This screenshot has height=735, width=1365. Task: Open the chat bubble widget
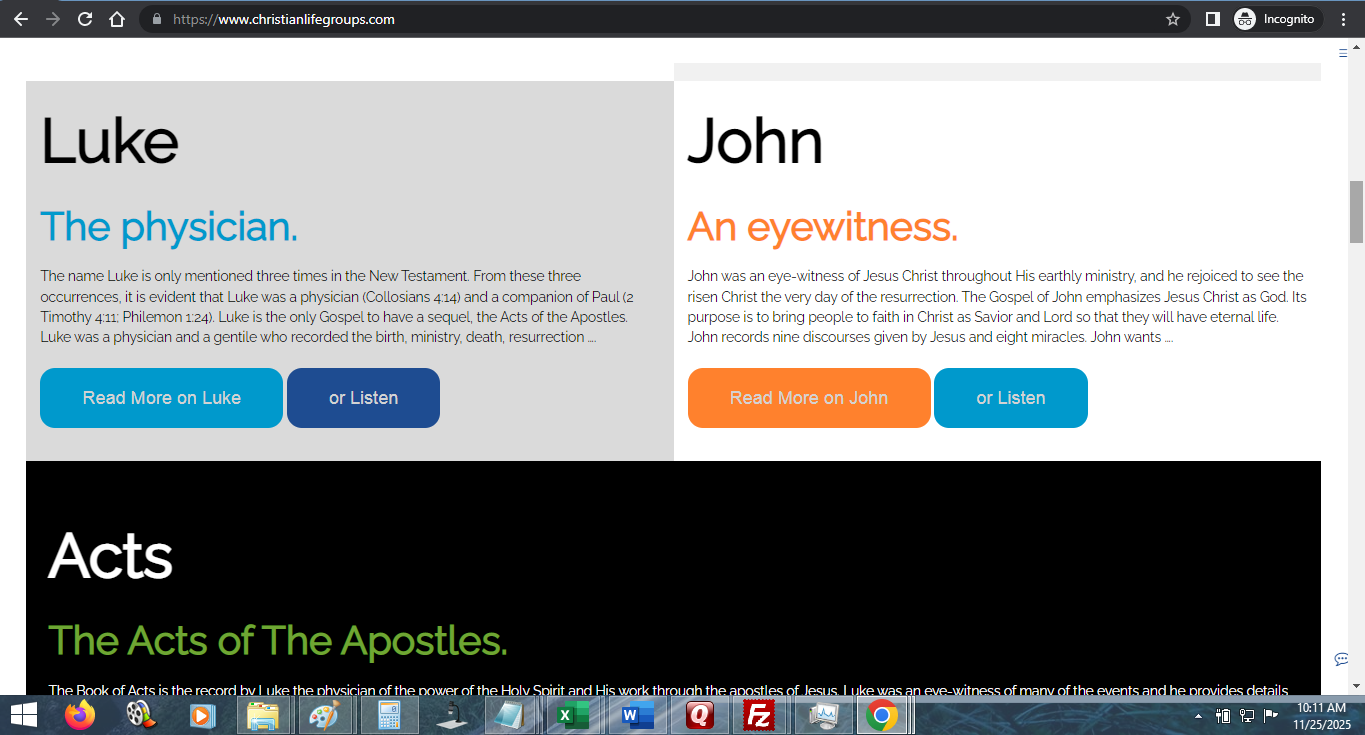pos(1341,659)
